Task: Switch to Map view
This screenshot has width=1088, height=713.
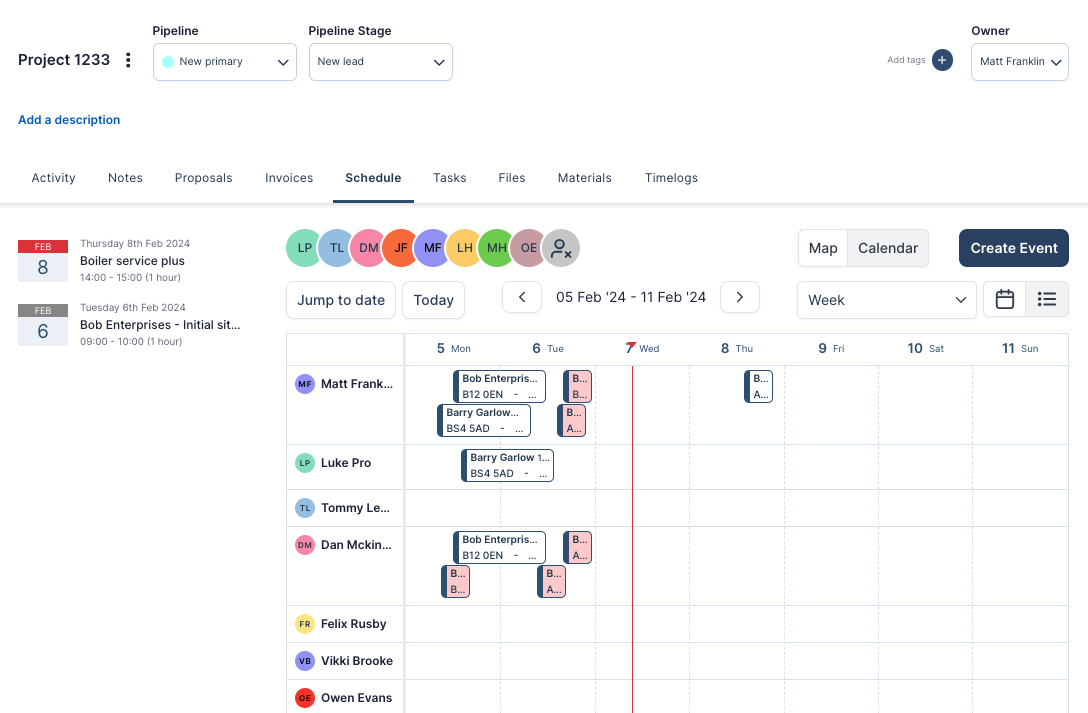Action: click(x=822, y=248)
